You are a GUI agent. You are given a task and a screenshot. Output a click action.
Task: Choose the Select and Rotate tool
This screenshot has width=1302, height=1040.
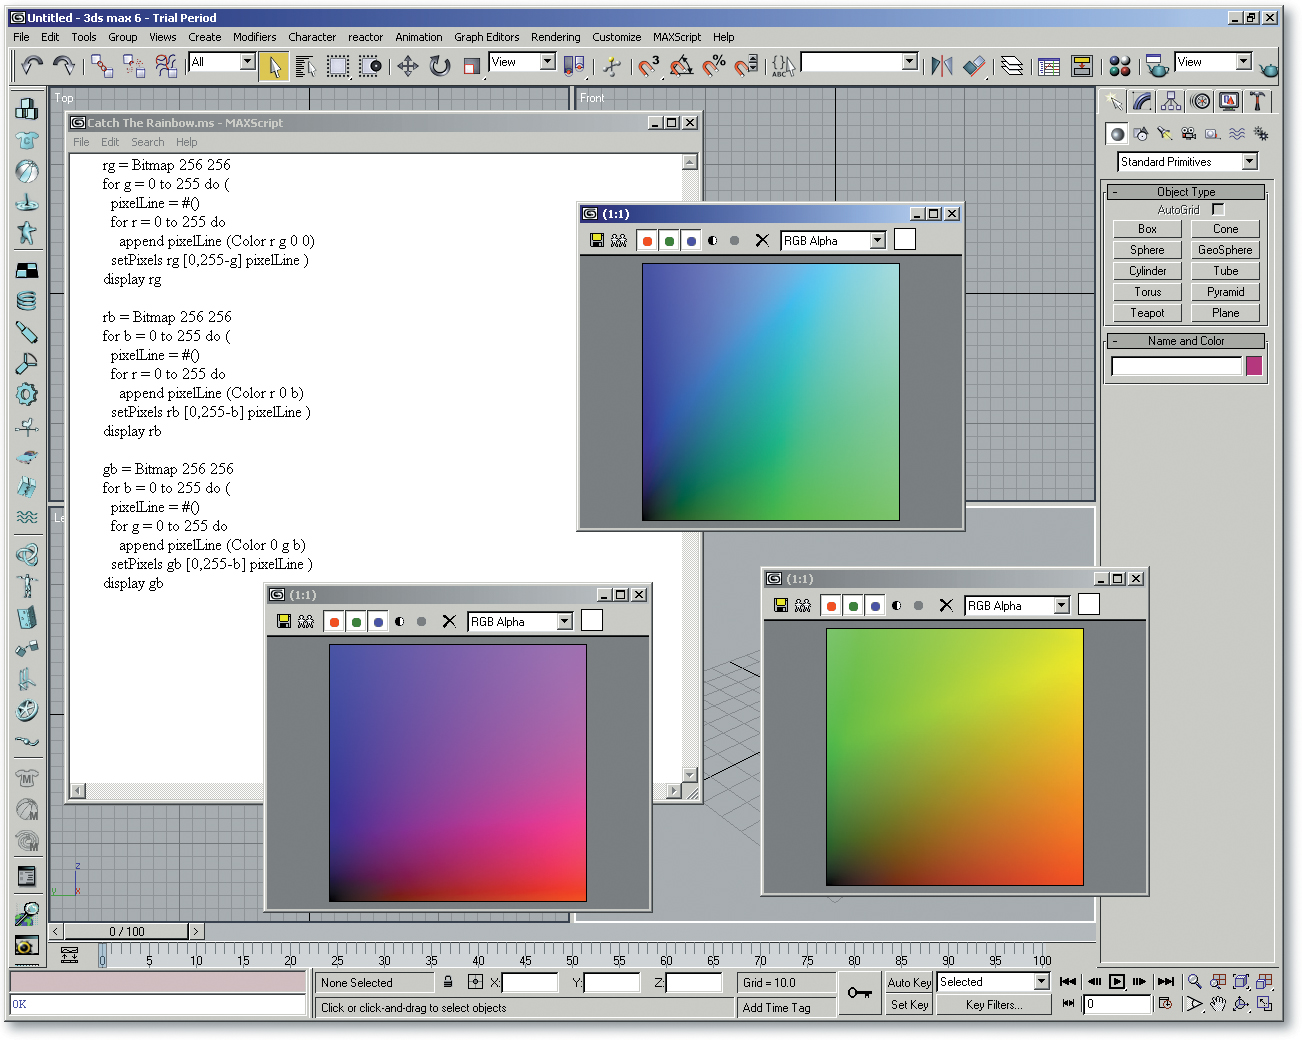[x=439, y=66]
